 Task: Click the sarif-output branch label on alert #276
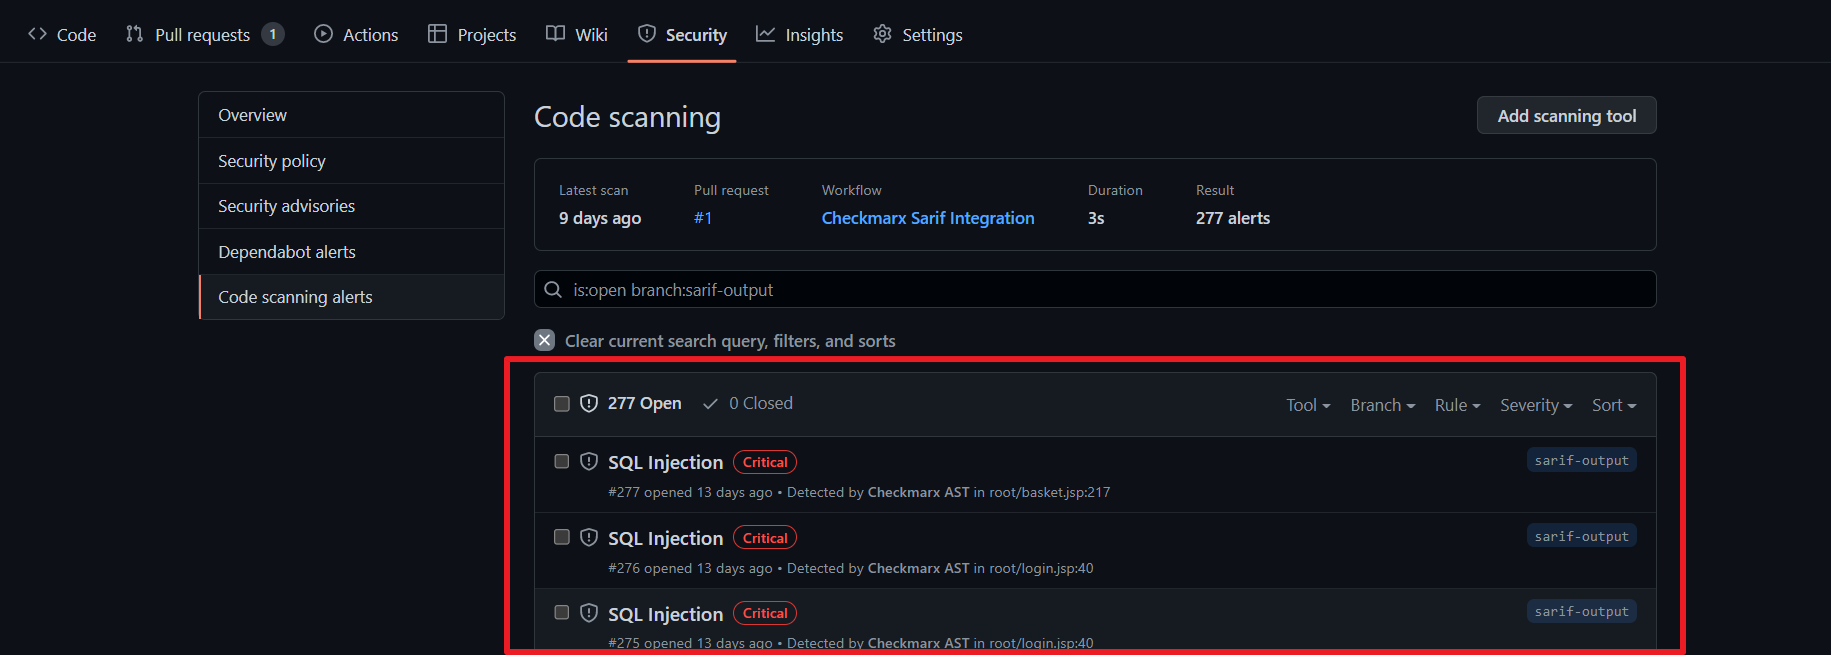click(1582, 536)
